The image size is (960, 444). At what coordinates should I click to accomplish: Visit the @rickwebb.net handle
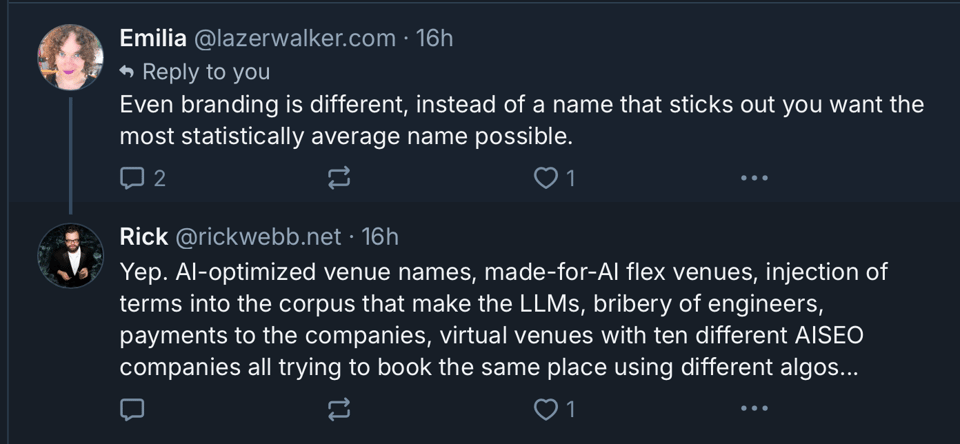tap(259, 237)
